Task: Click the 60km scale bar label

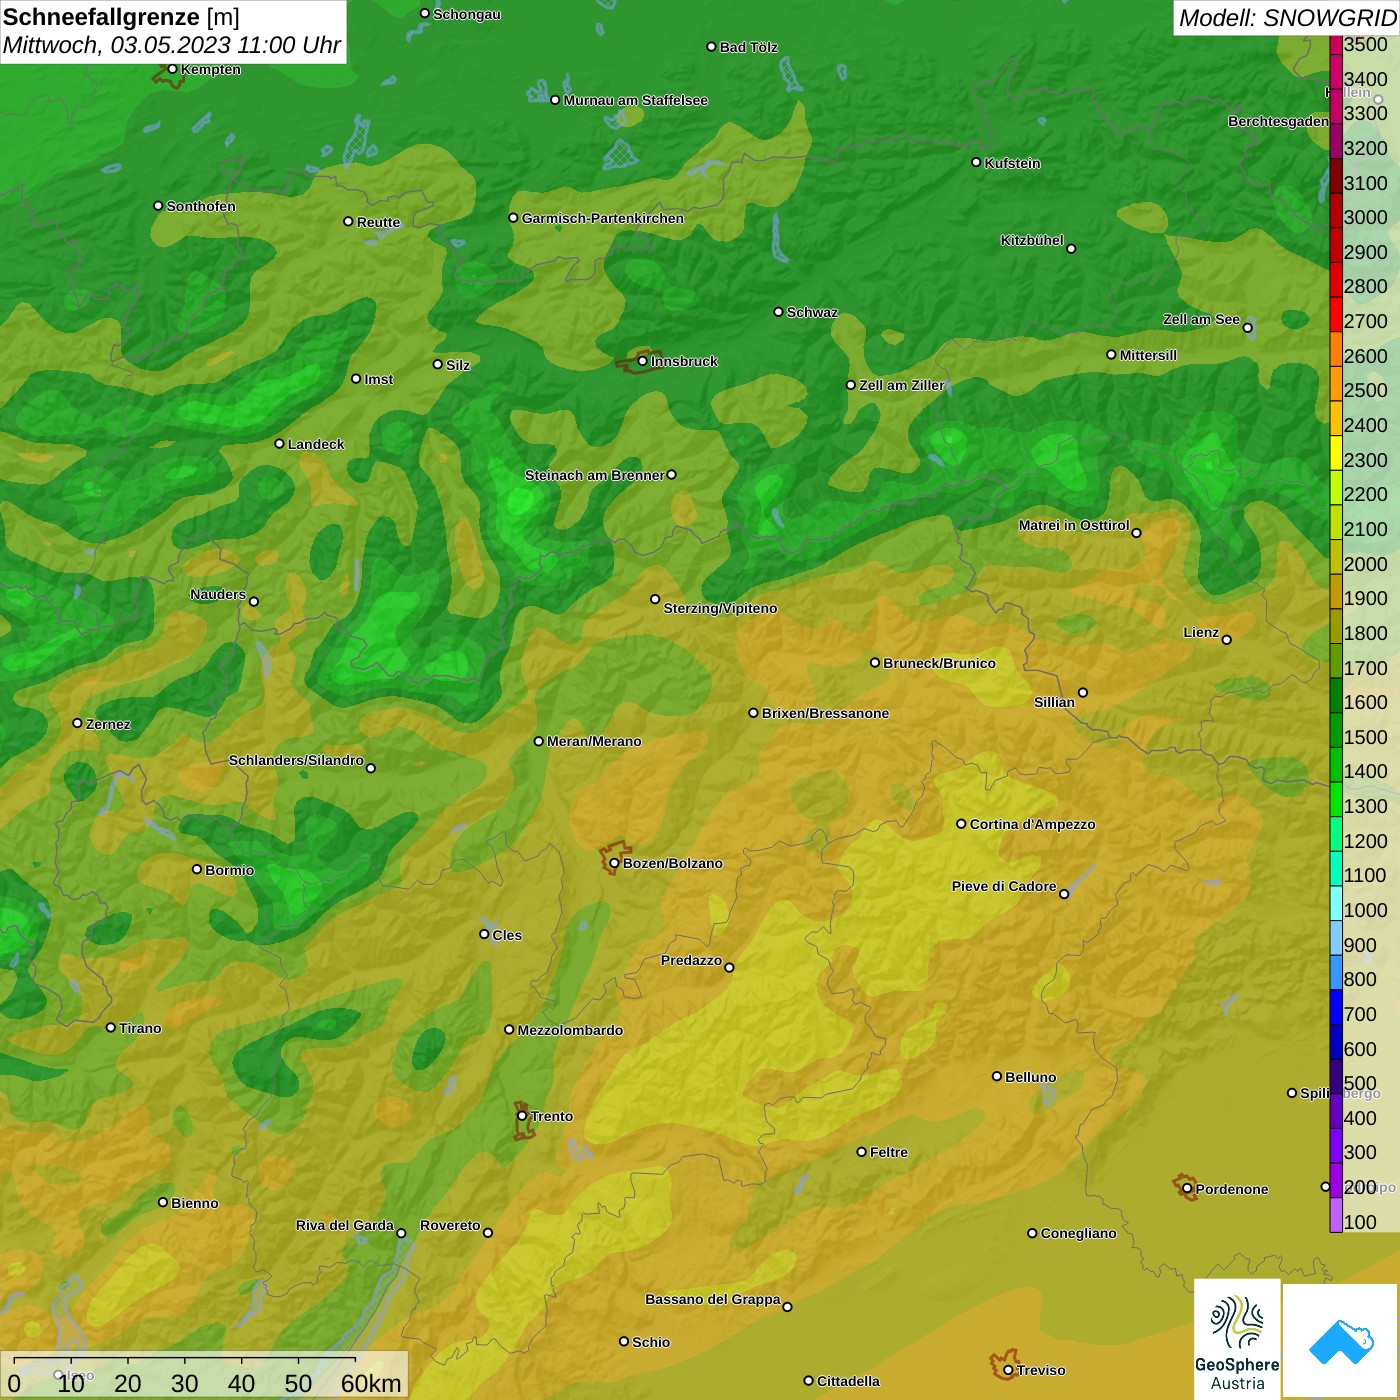Action: (371, 1383)
